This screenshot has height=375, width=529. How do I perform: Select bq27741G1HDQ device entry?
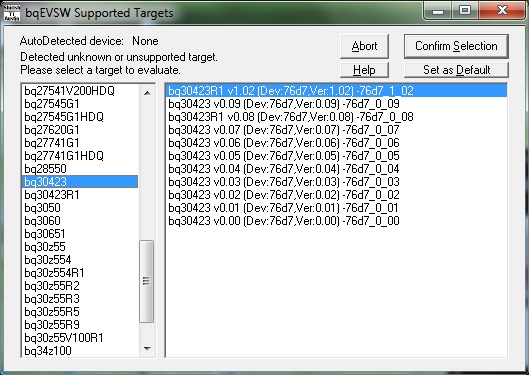tap(80, 156)
